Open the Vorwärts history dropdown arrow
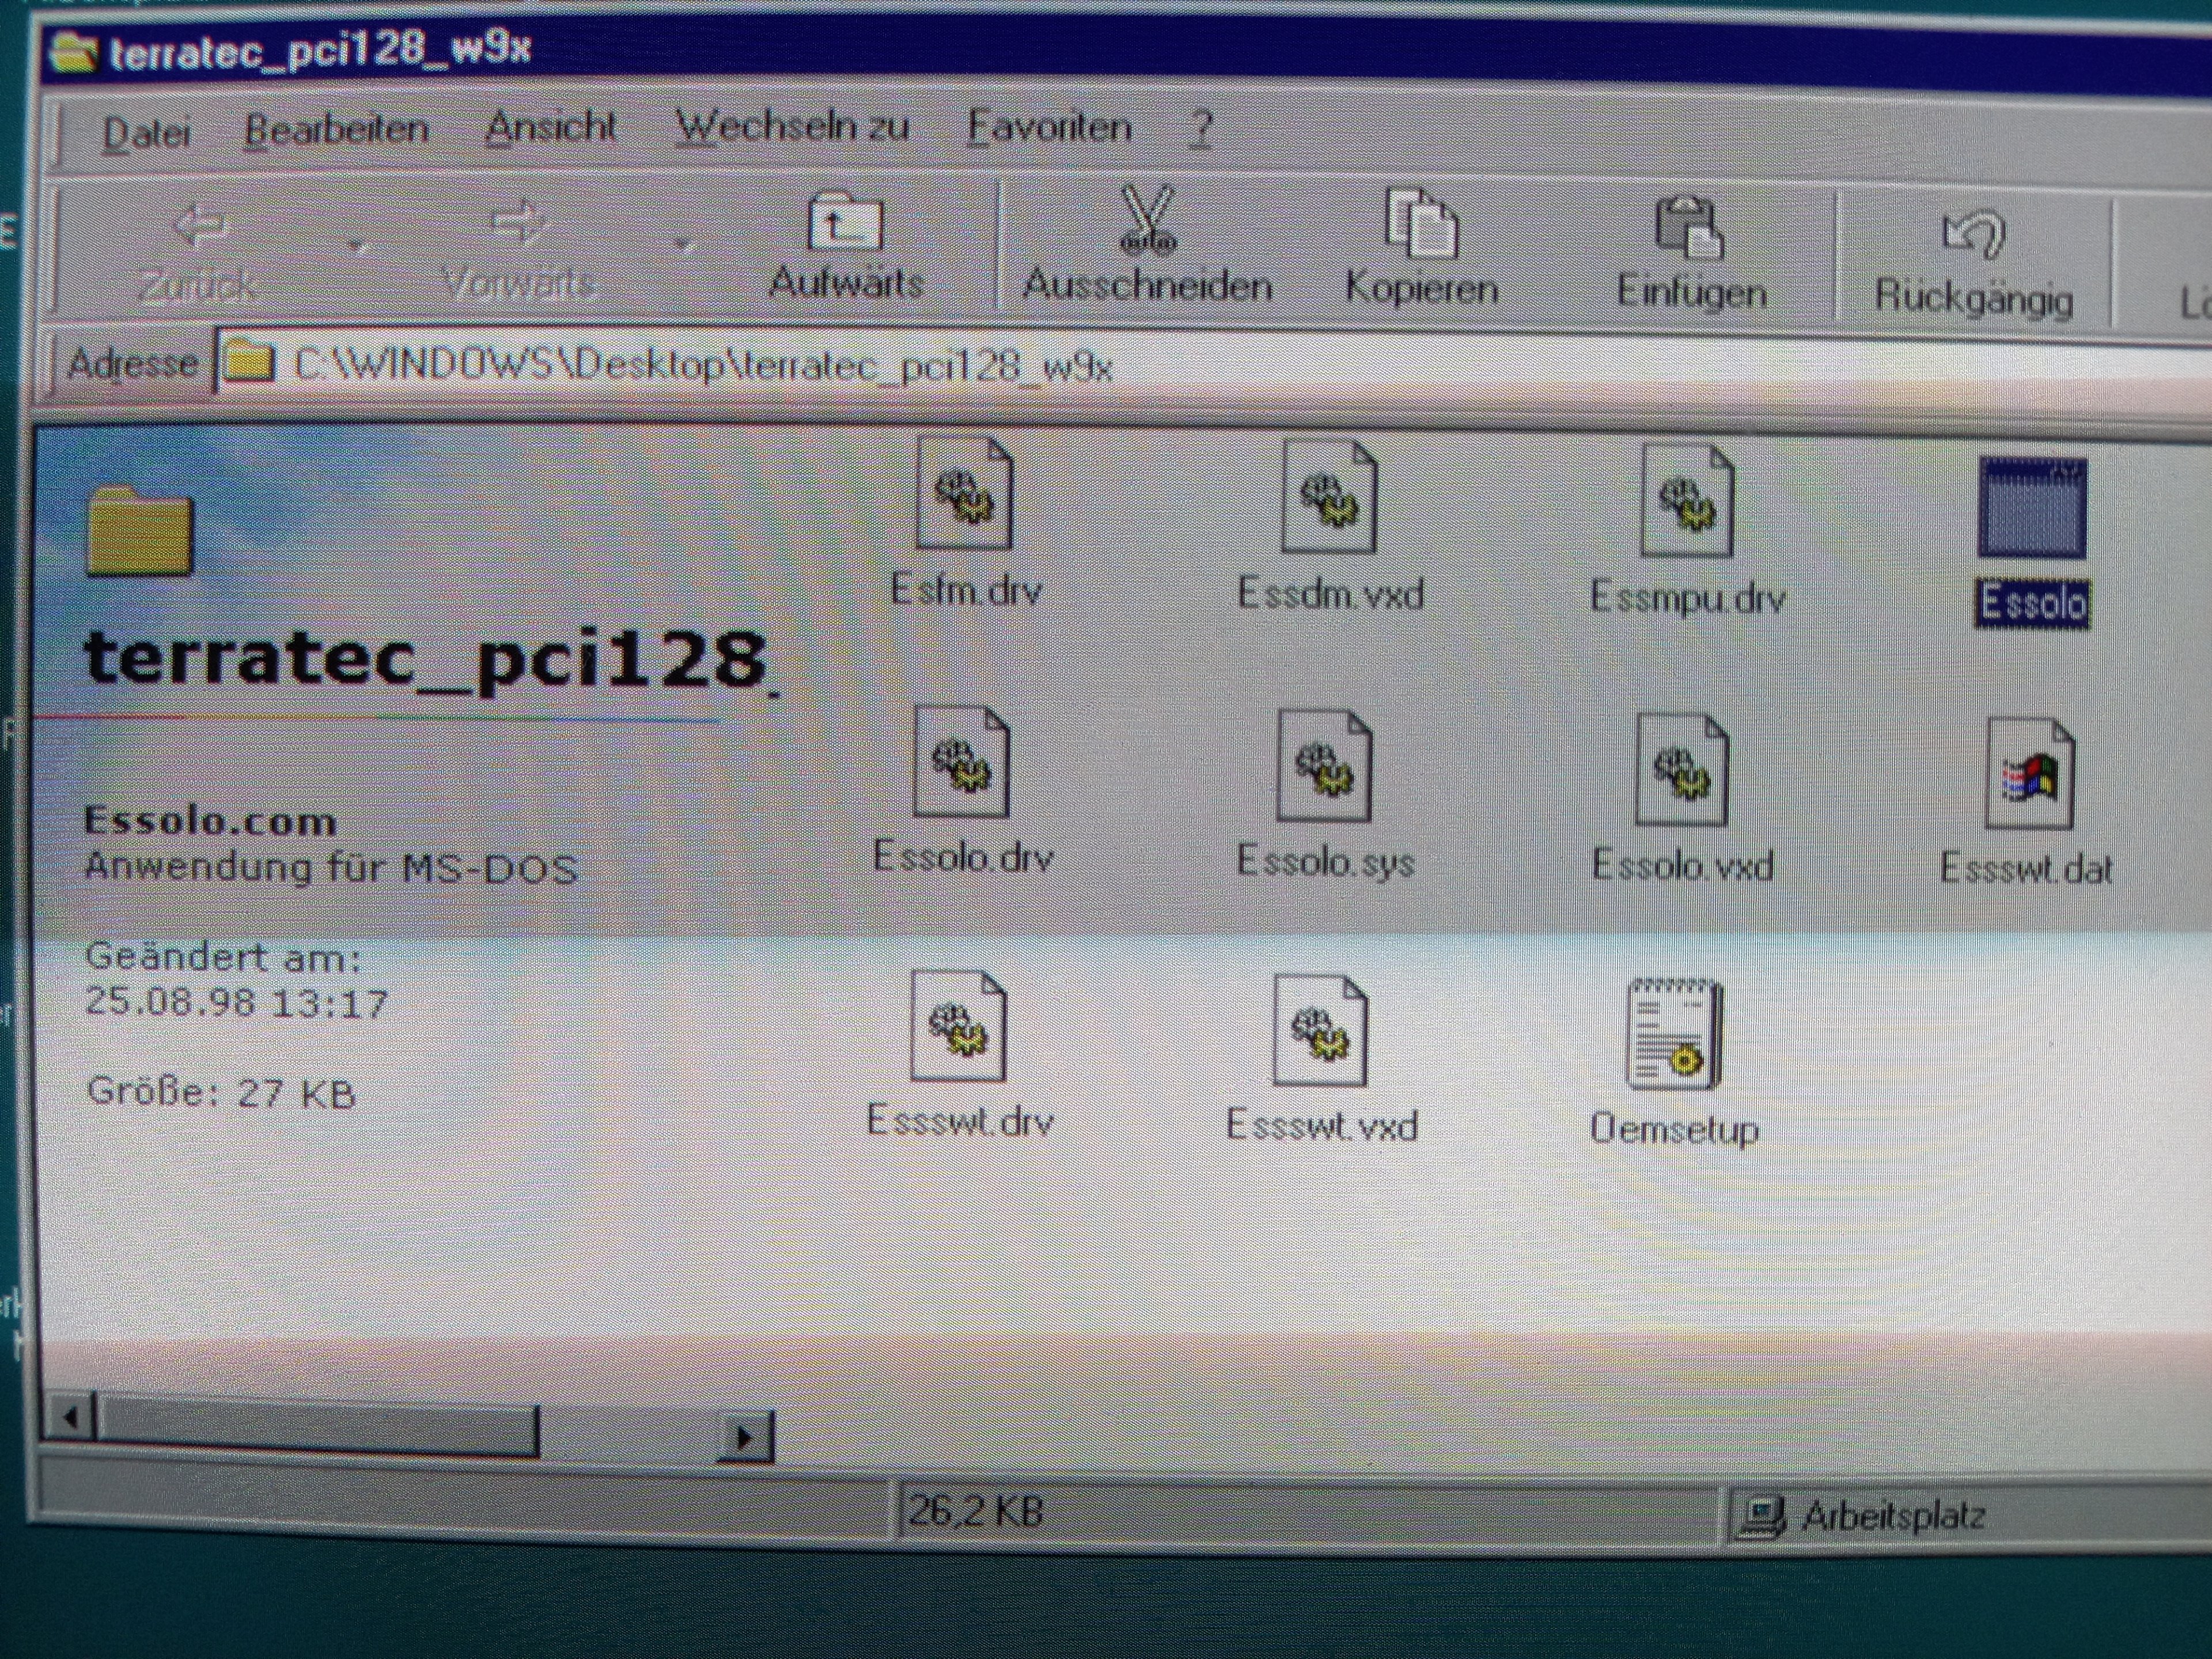Image resolution: width=2212 pixels, height=1659 pixels. 683,245
